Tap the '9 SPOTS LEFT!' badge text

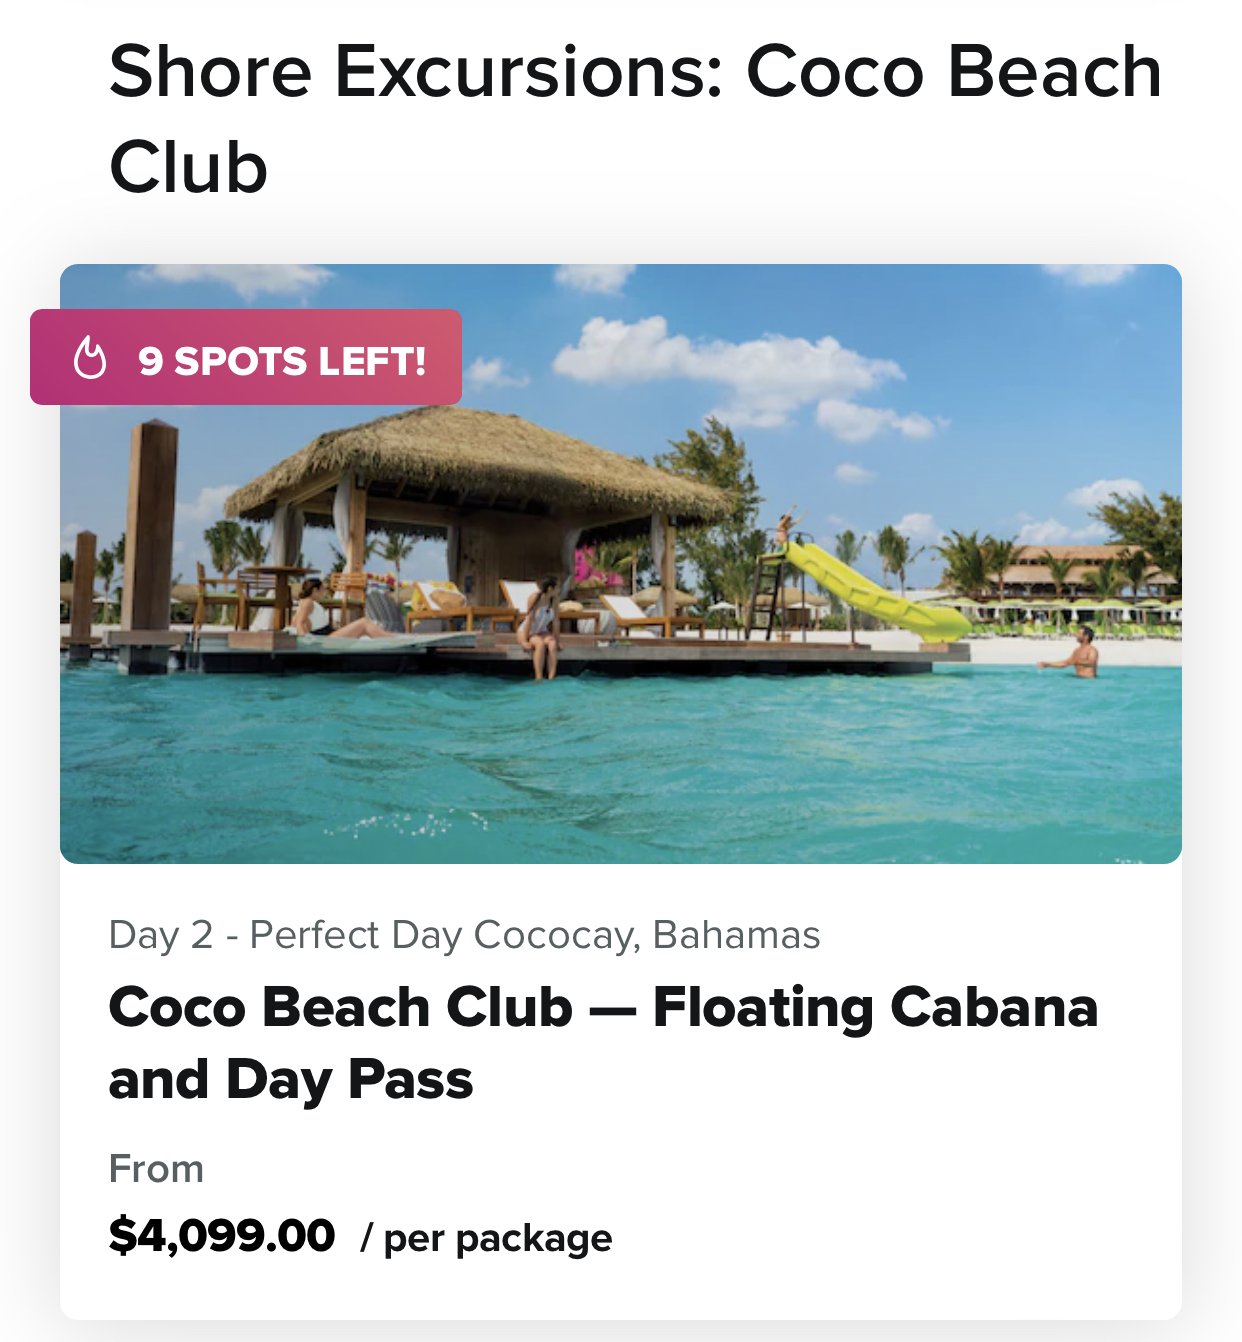pos(282,361)
